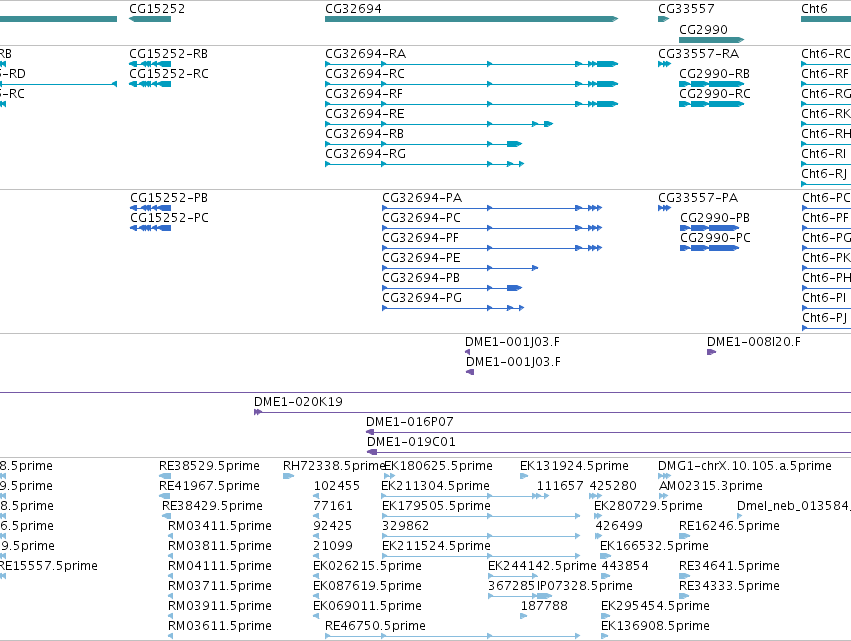Viewport: 851px width, 641px height.
Task: Select protein CG32694-PC
Action: click(x=421, y=218)
